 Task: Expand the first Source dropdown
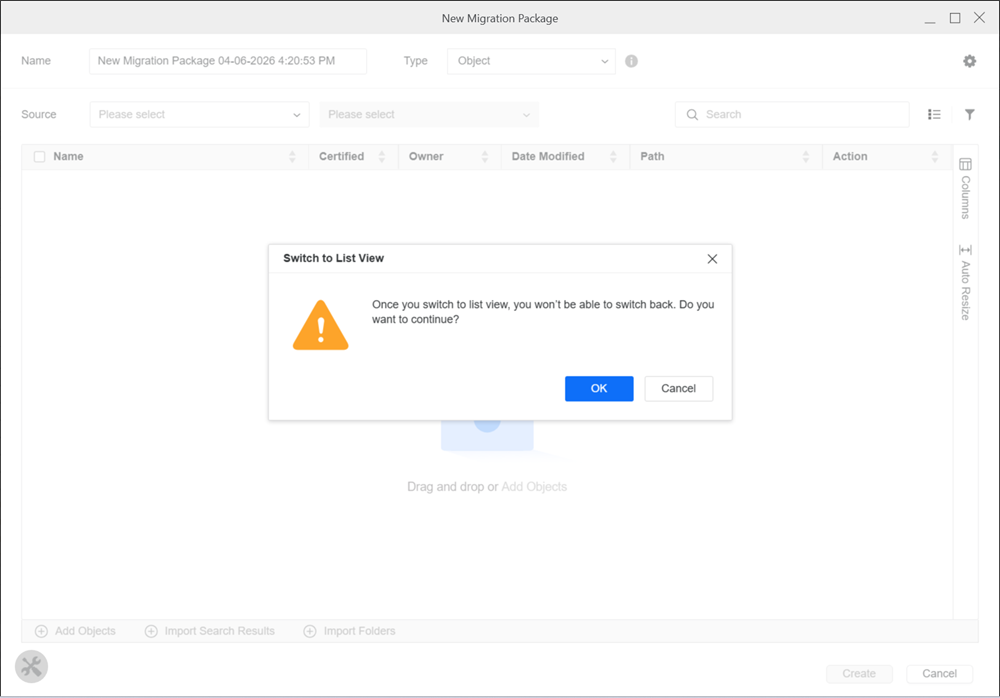[199, 115]
